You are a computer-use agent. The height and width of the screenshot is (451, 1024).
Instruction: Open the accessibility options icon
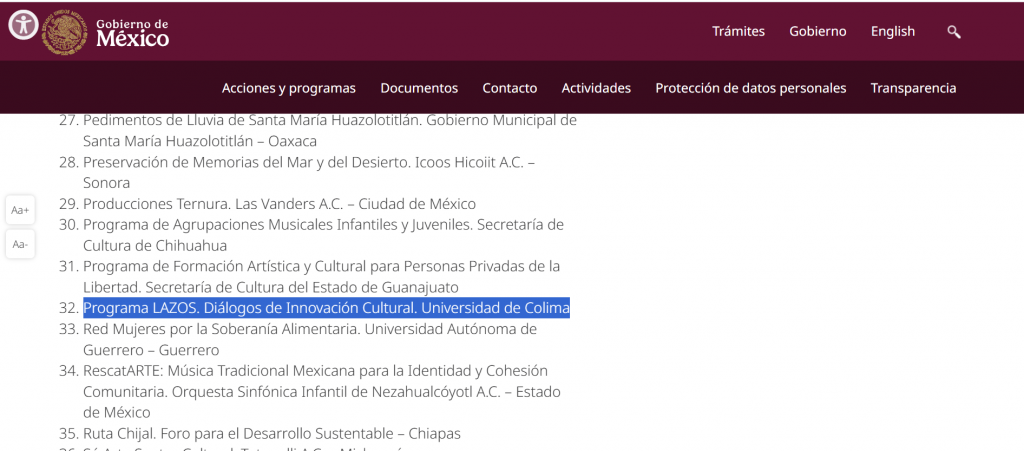[x=23, y=25]
